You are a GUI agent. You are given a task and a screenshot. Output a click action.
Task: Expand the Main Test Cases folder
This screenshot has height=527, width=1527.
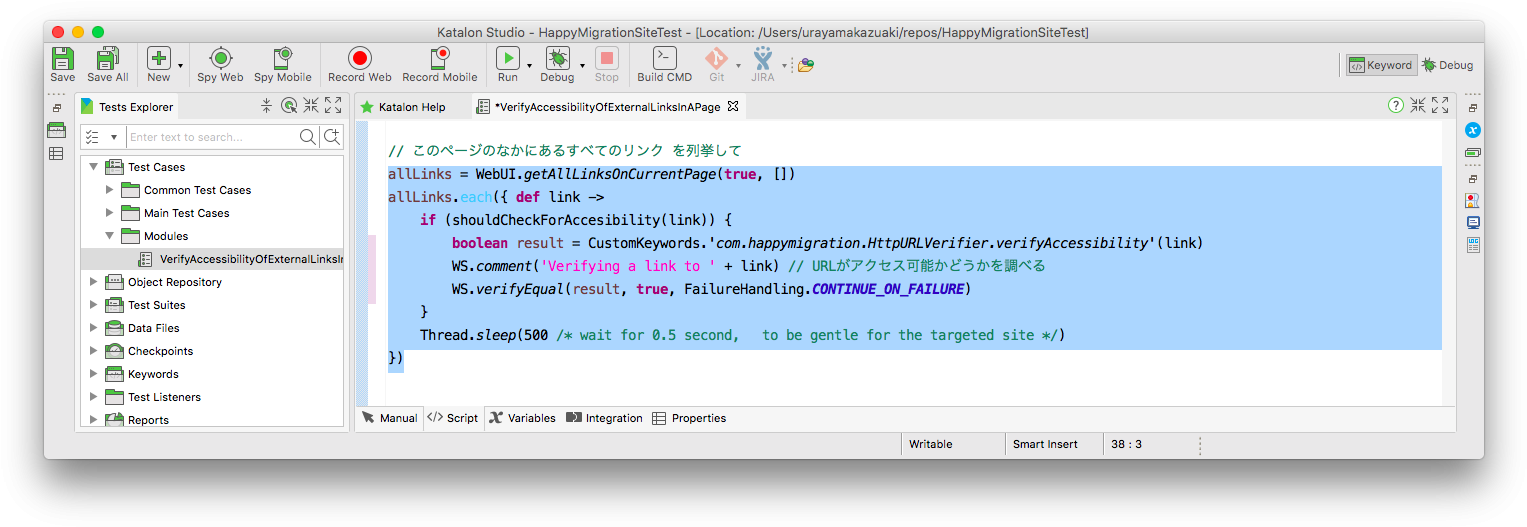(110, 213)
